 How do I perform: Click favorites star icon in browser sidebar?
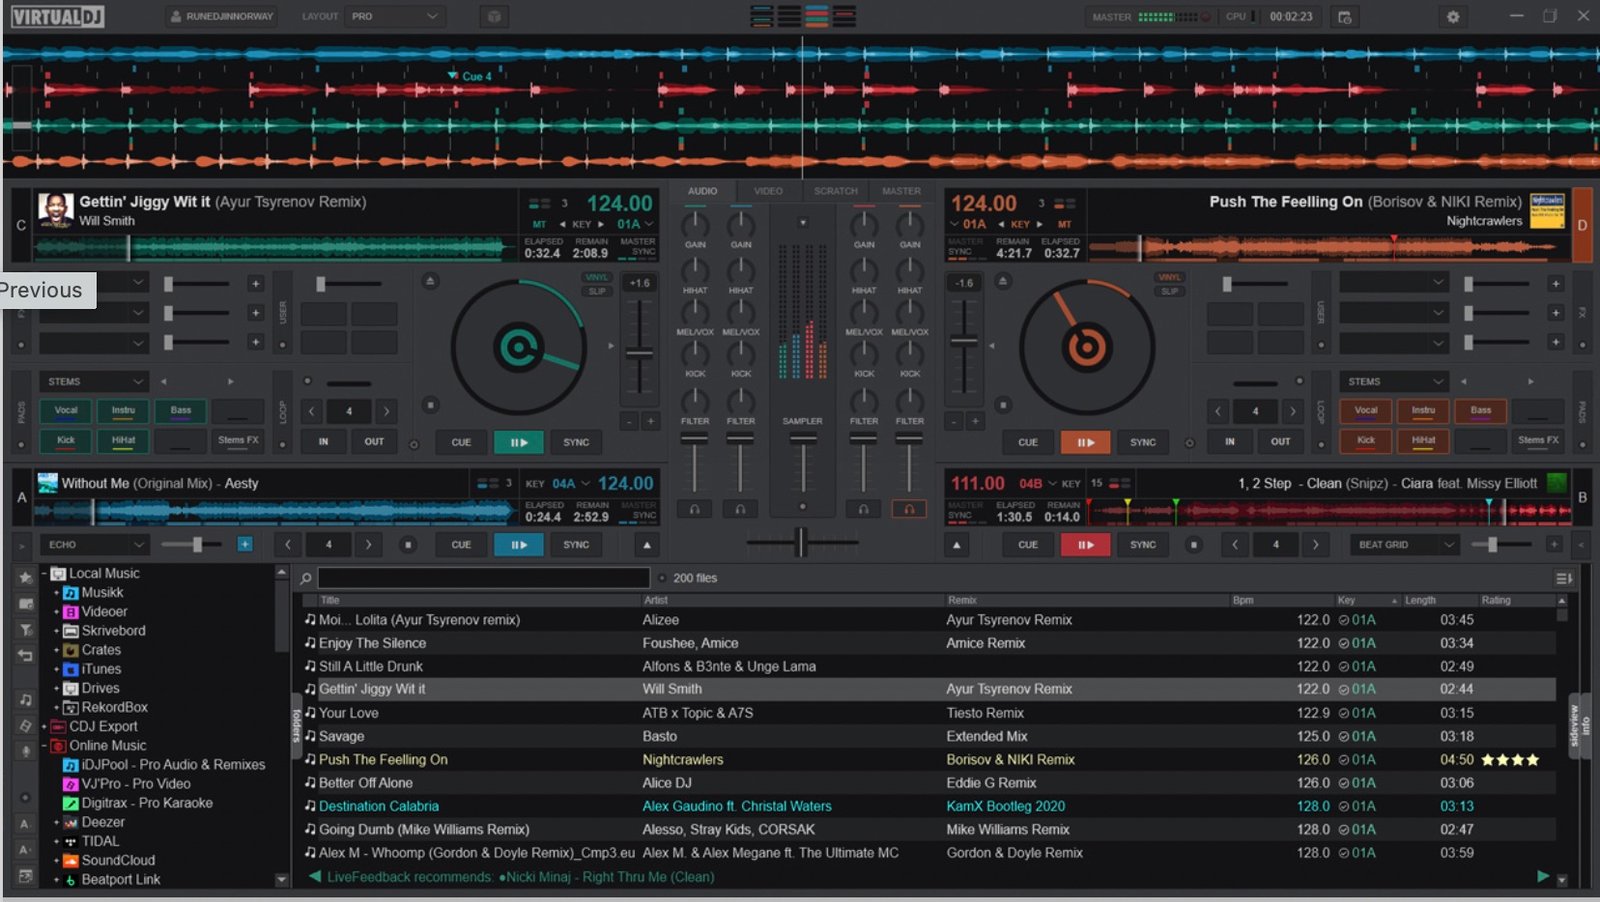pos(26,577)
